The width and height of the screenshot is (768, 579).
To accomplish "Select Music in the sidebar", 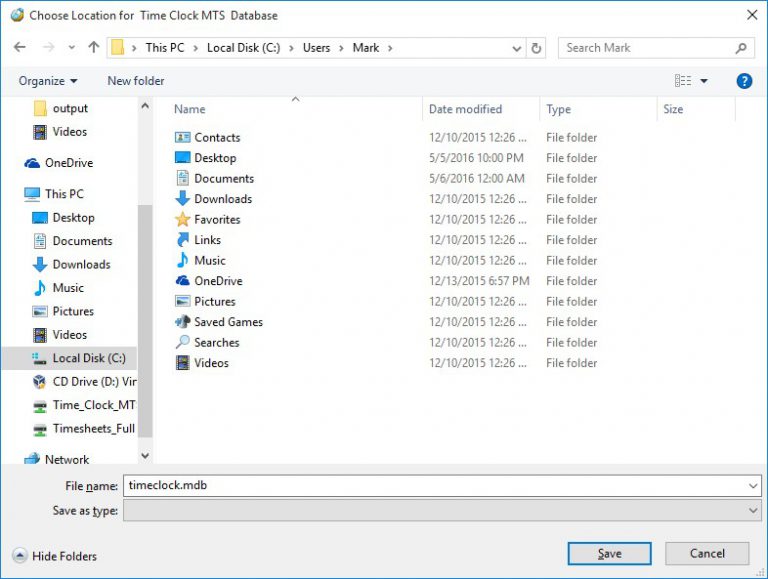I will (x=68, y=288).
